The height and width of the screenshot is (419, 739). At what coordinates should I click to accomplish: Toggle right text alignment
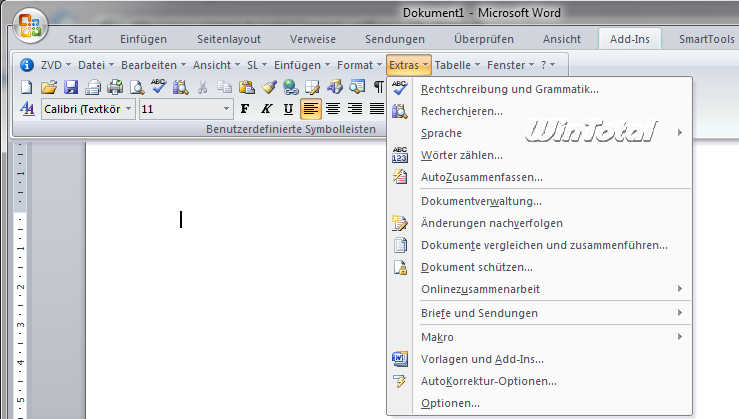pos(355,109)
